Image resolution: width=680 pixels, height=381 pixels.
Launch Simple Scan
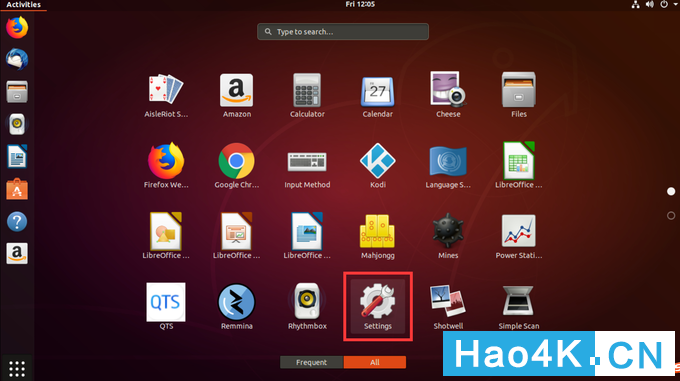(519, 307)
